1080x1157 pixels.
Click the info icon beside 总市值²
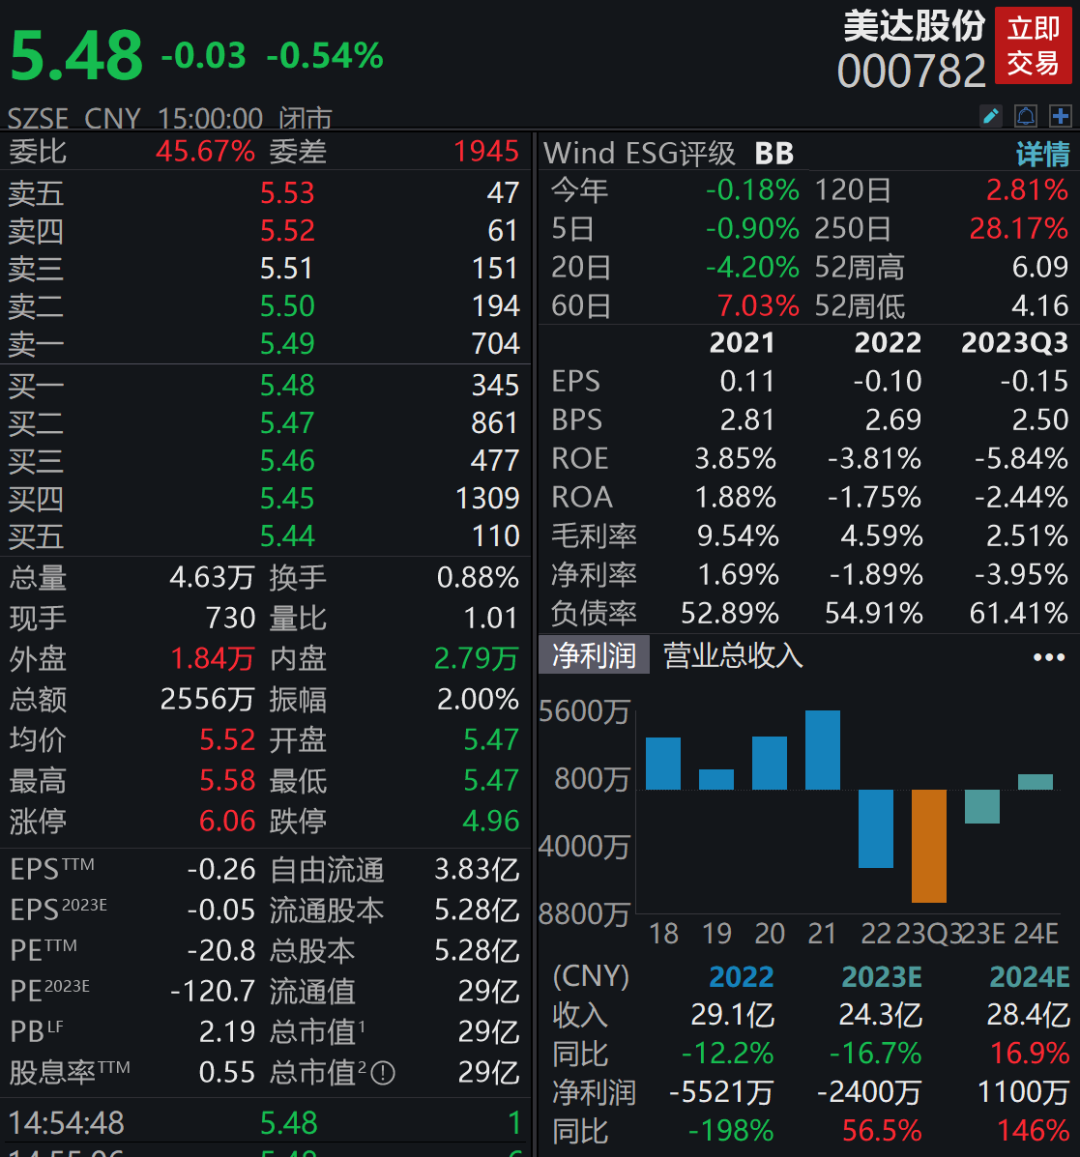(383, 1074)
